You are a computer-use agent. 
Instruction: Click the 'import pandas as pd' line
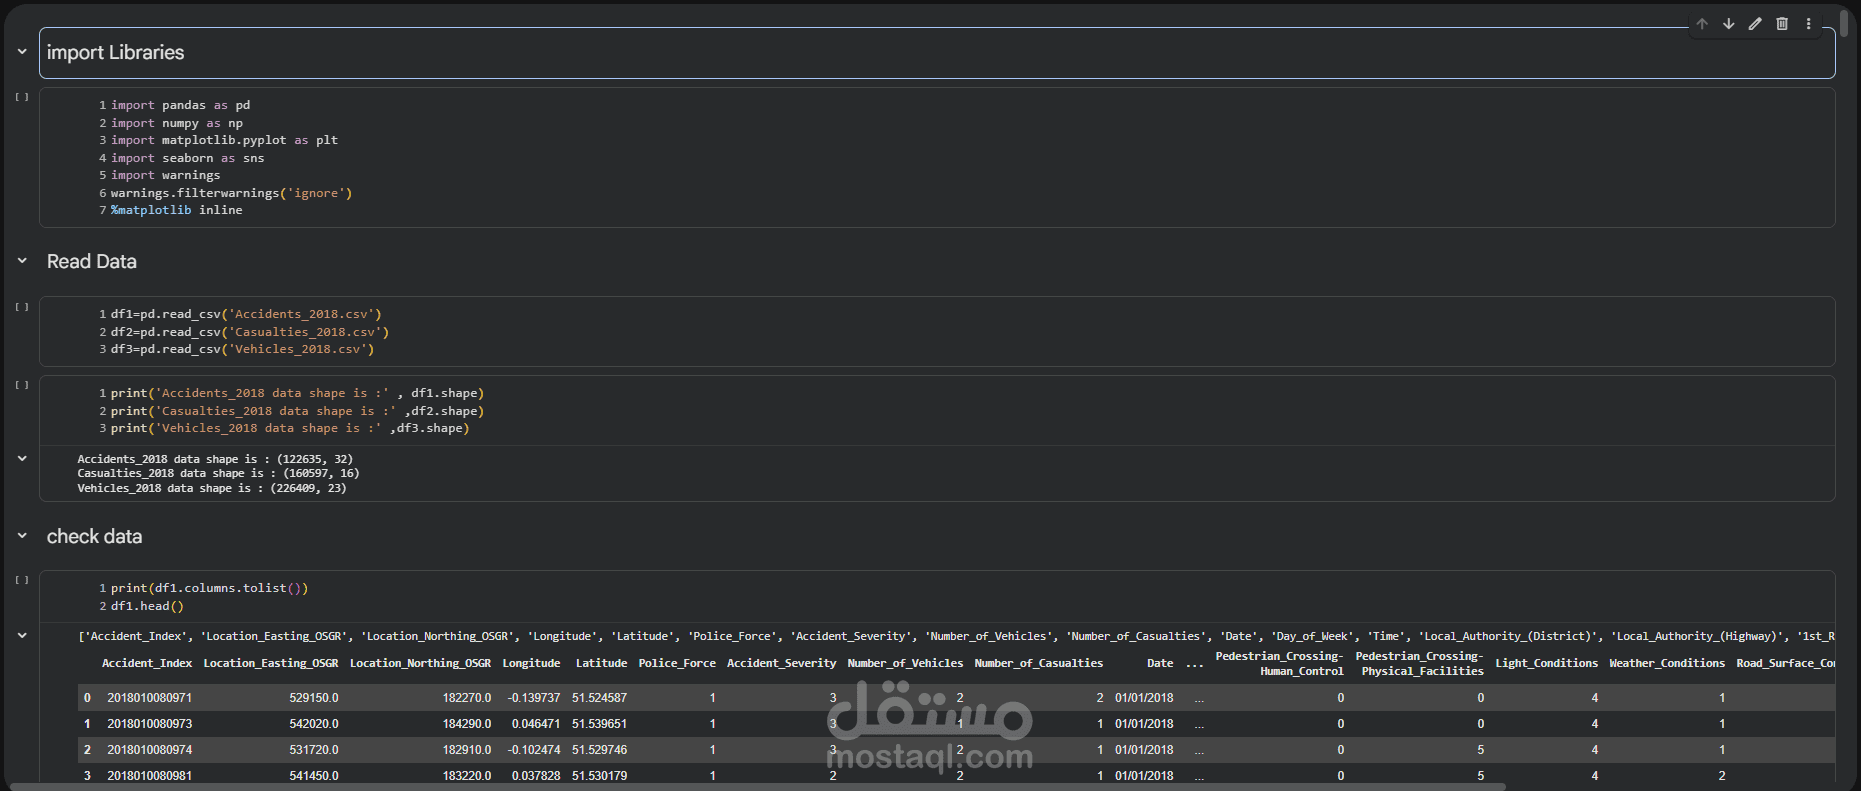[x=180, y=105]
